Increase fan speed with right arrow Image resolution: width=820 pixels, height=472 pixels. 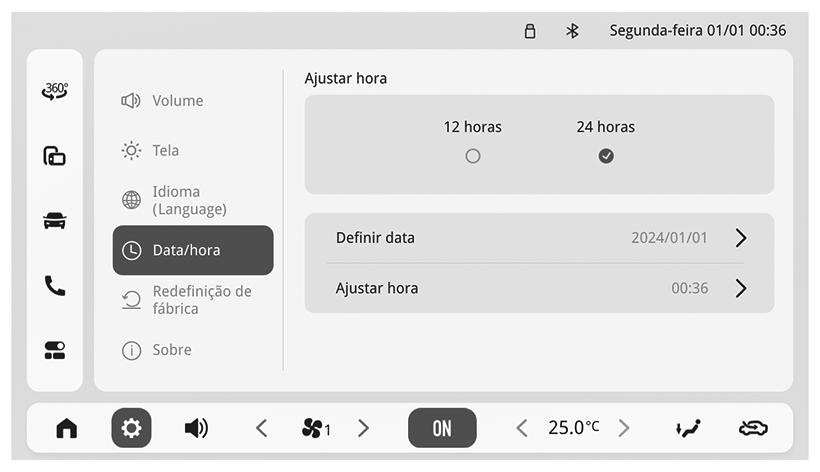point(363,428)
